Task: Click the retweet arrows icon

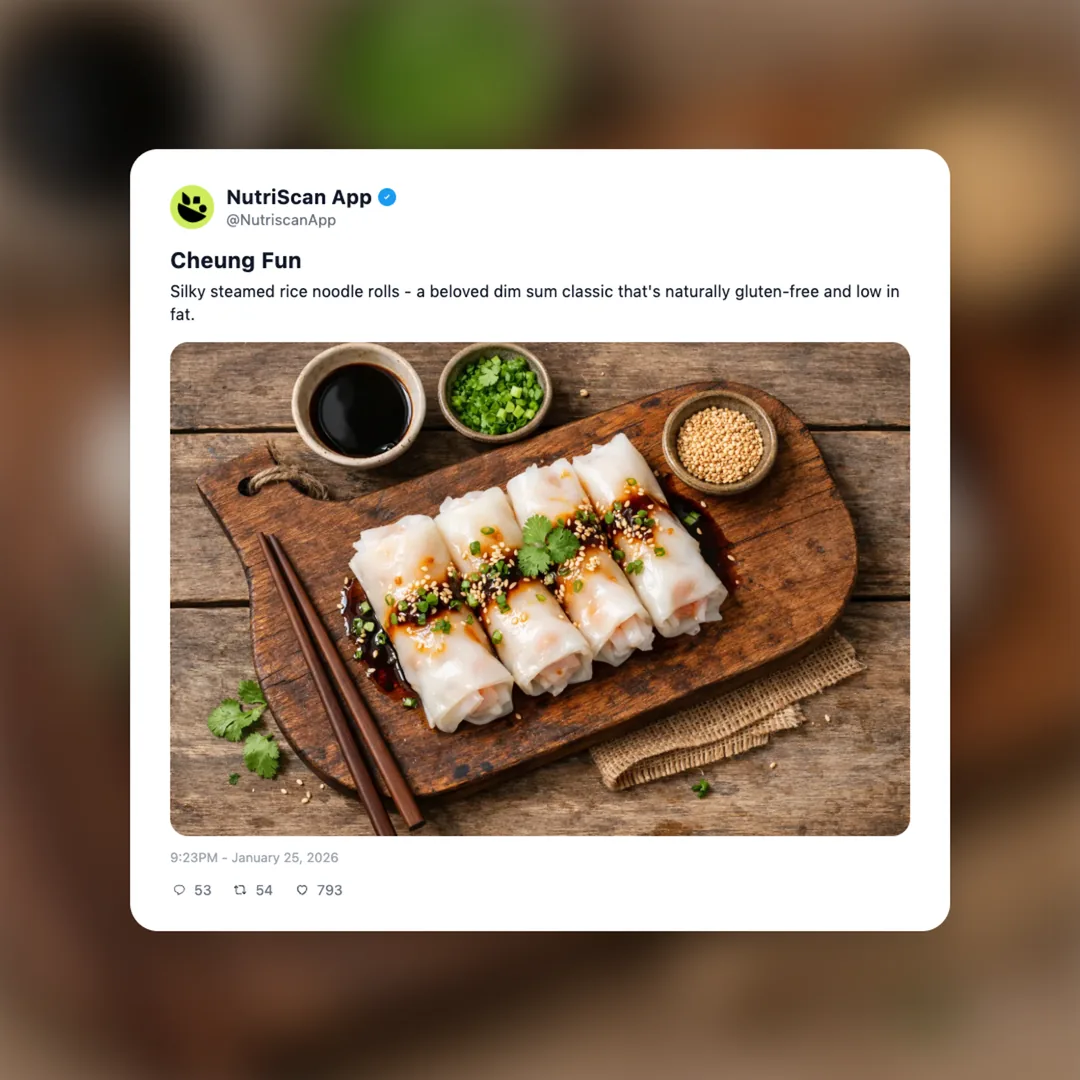Action: [x=240, y=890]
